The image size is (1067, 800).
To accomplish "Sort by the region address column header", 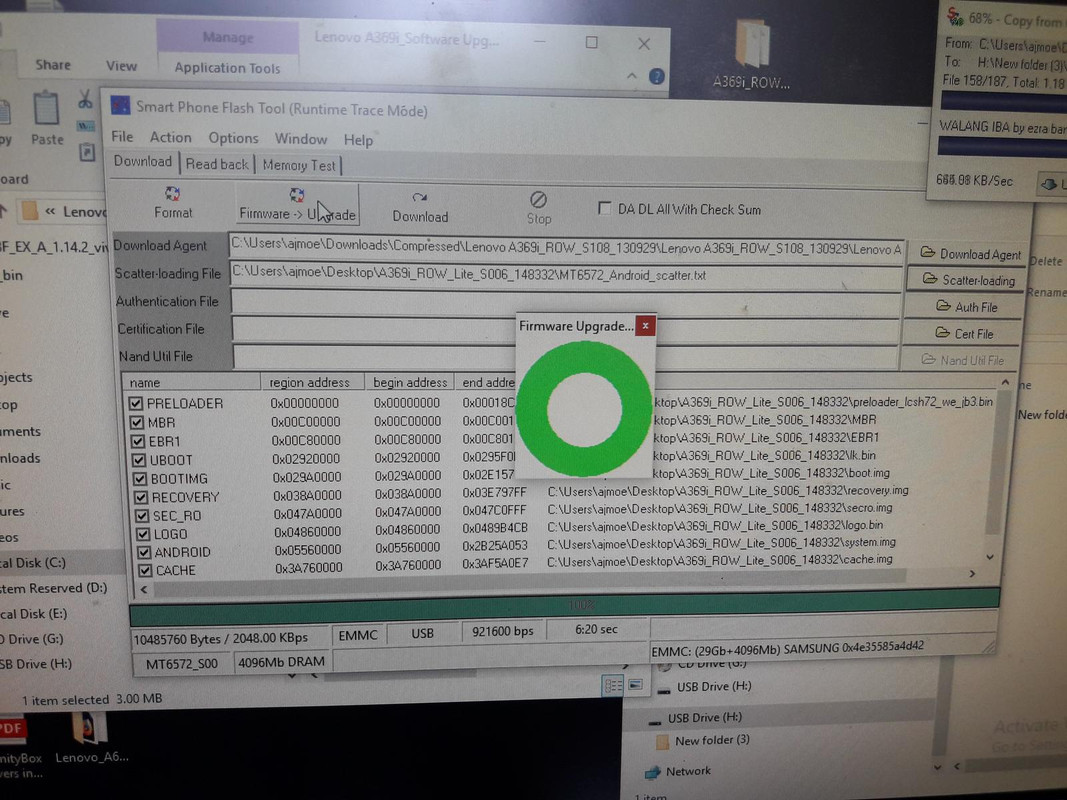I will tap(312, 382).
